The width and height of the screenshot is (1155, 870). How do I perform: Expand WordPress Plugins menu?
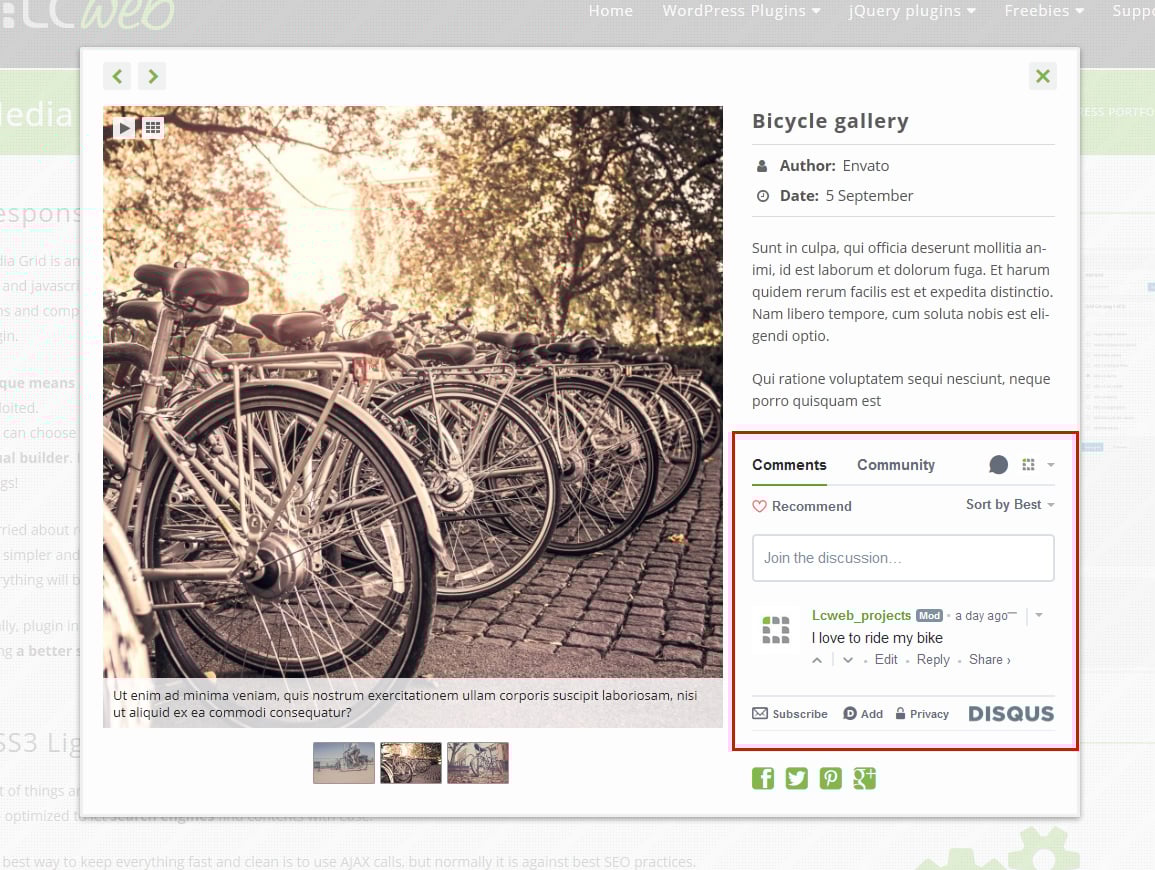tap(741, 11)
